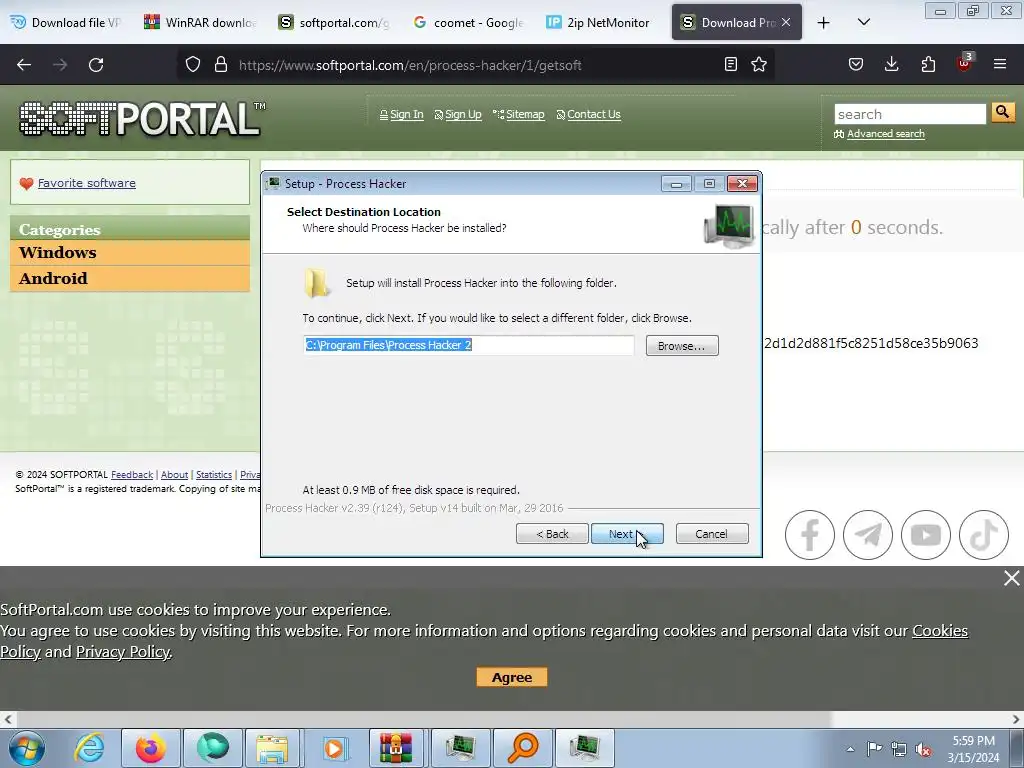The image size is (1024, 768).
Task: Click the uBlock extension icon with badge
Action: (x=965, y=63)
